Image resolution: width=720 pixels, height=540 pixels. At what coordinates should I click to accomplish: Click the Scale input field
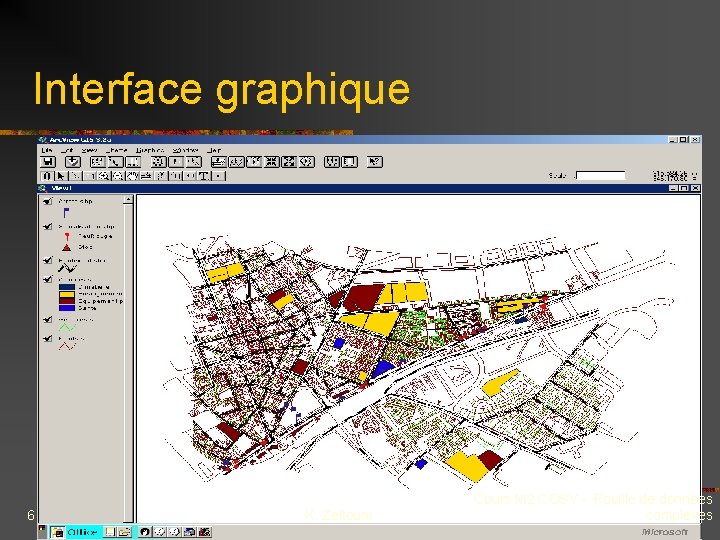coord(601,175)
